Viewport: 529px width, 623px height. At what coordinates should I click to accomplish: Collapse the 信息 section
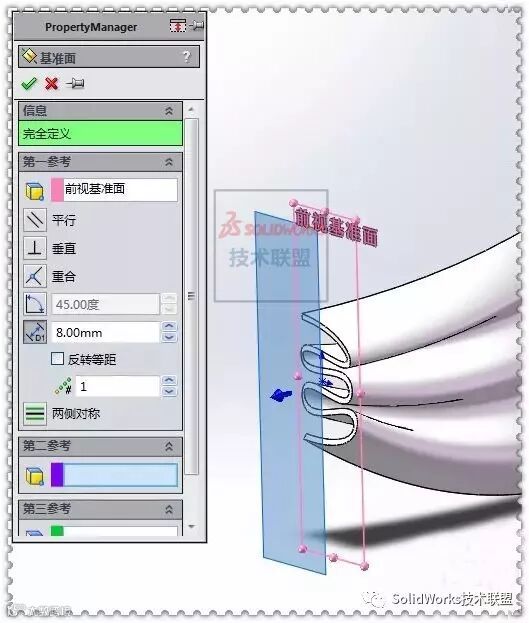pyautogui.click(x=169, y=111)
